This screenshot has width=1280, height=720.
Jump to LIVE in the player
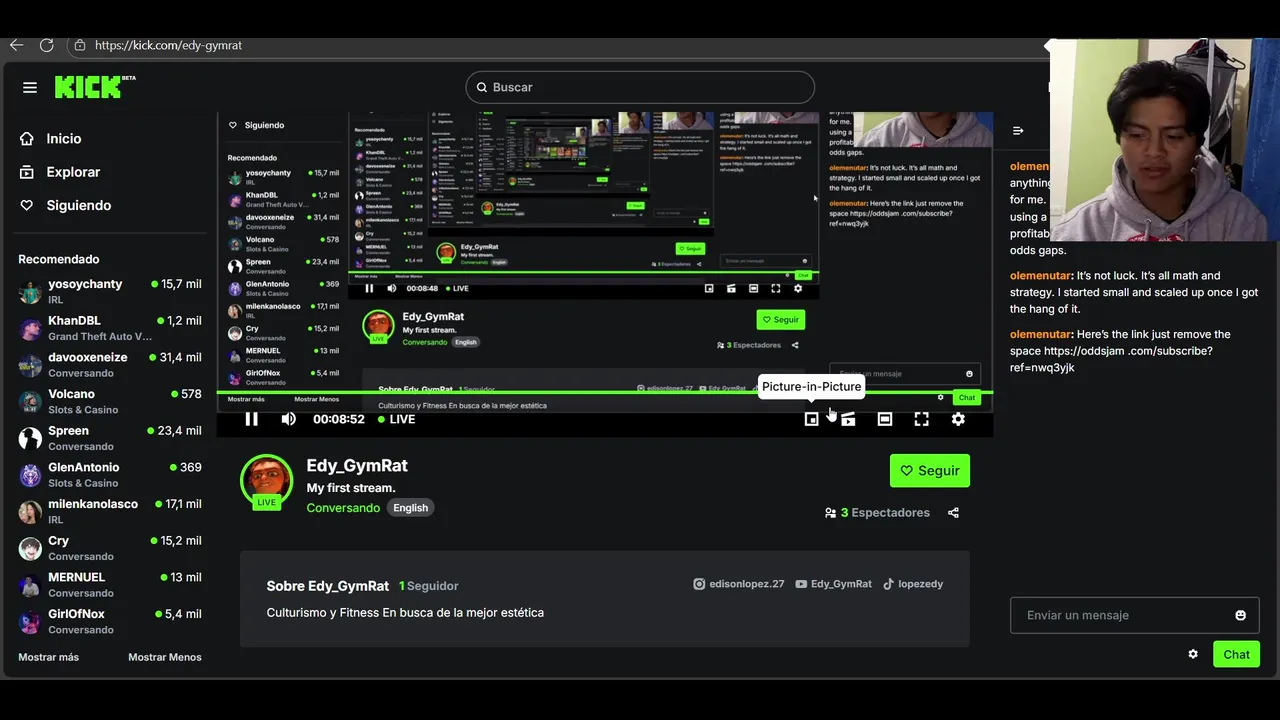(396, 419)
